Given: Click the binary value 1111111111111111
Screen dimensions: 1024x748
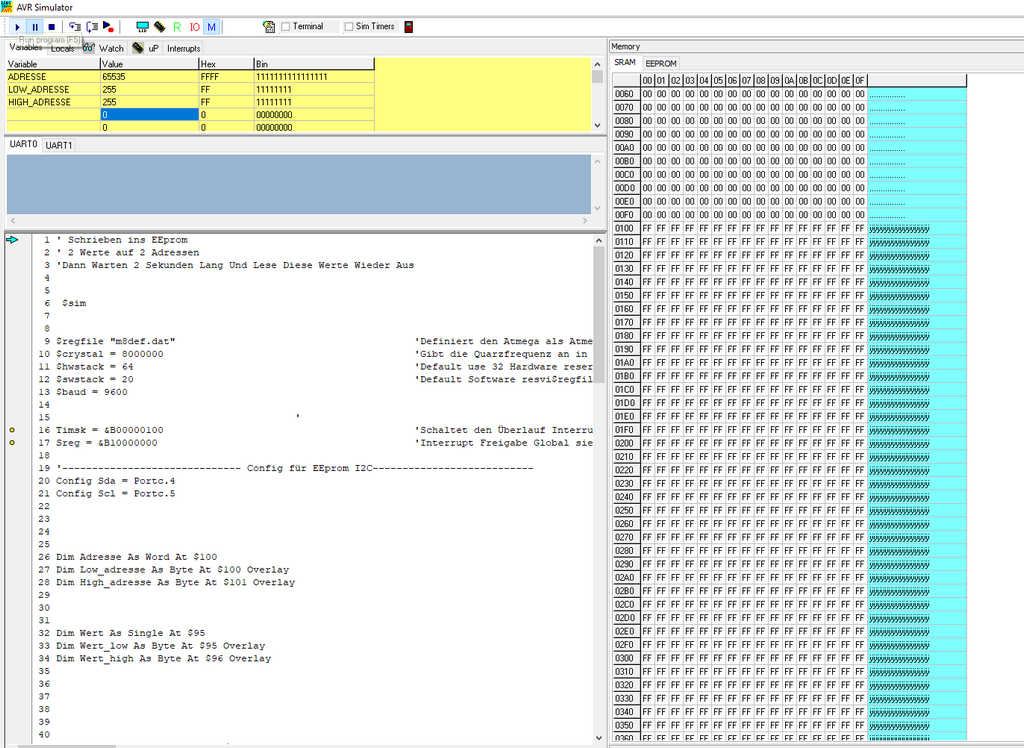Looking at the screenshot, I should pyautogui.click(x=314, y=76).
